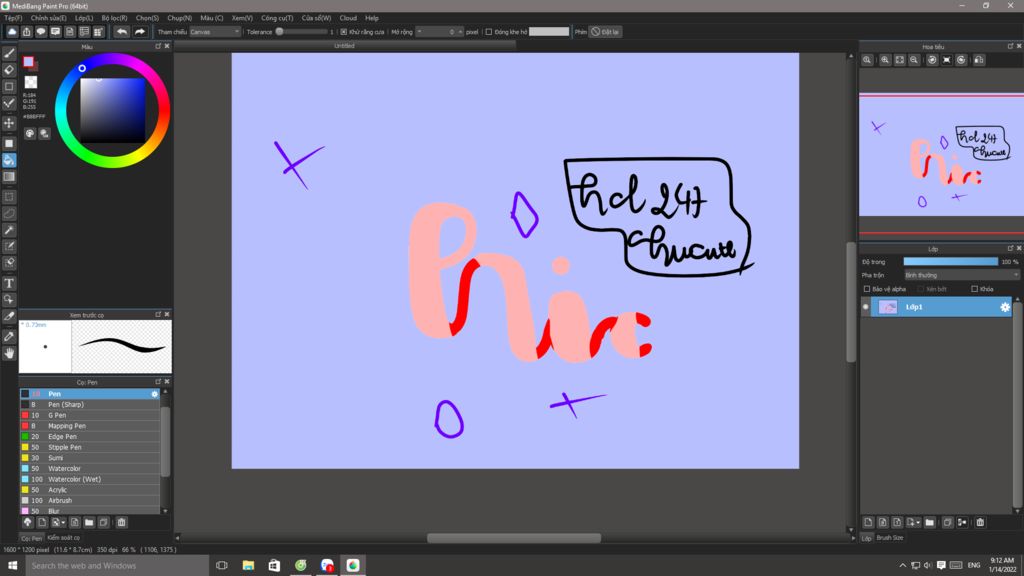Image resolution: width=1024 pixels, height=576 pixels.
Task: Select the Lasso tool
Action: 9,213
